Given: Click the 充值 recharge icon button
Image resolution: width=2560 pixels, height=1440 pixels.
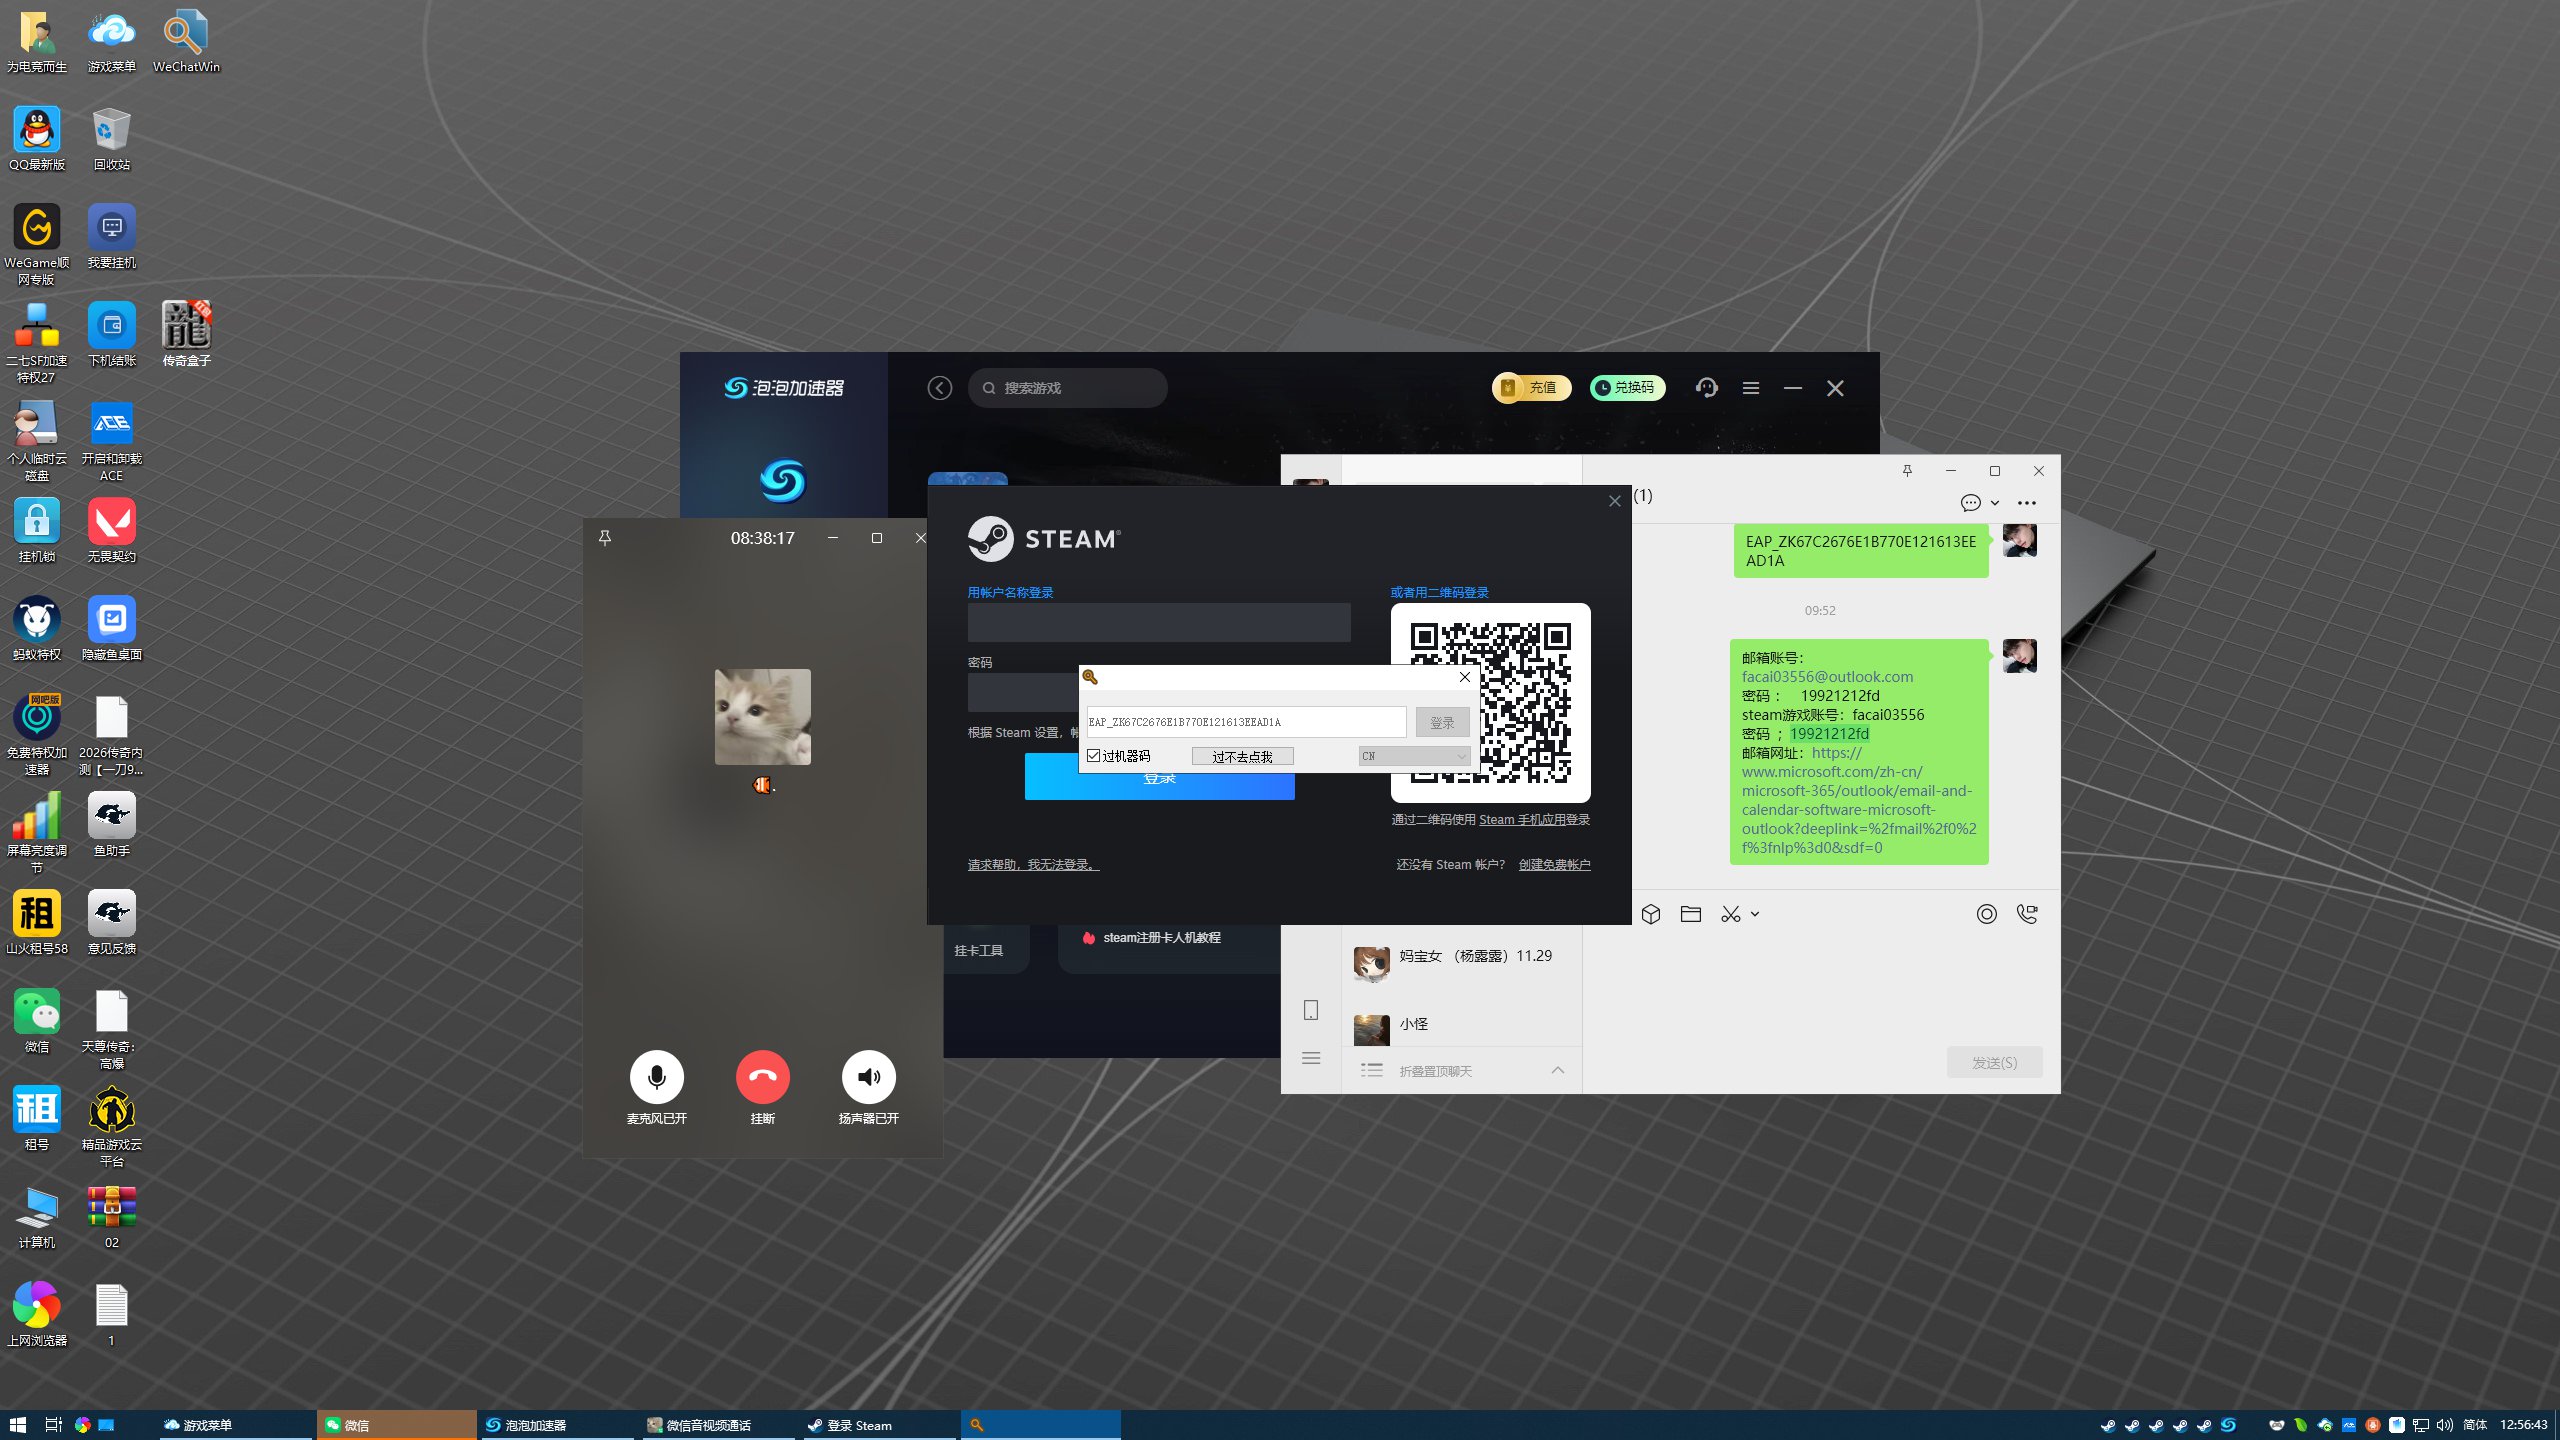Looking at the screenshot, I should coord(1531,388).
